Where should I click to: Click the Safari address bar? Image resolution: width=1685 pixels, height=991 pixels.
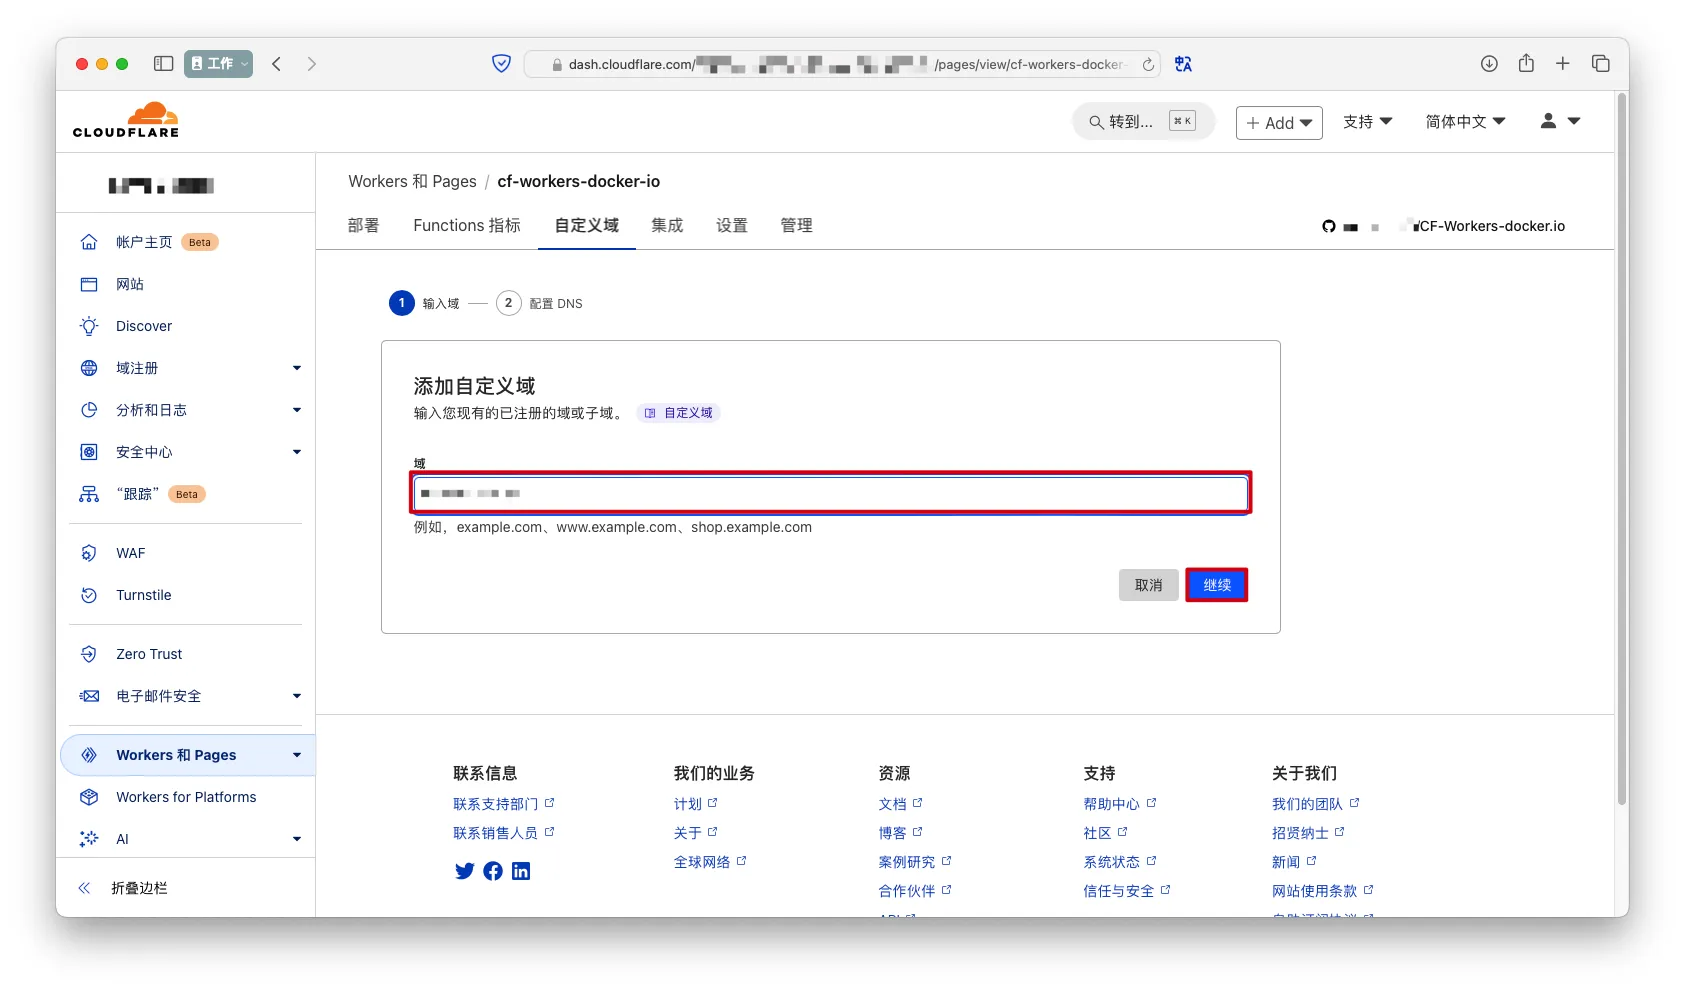tap(842, 64)
